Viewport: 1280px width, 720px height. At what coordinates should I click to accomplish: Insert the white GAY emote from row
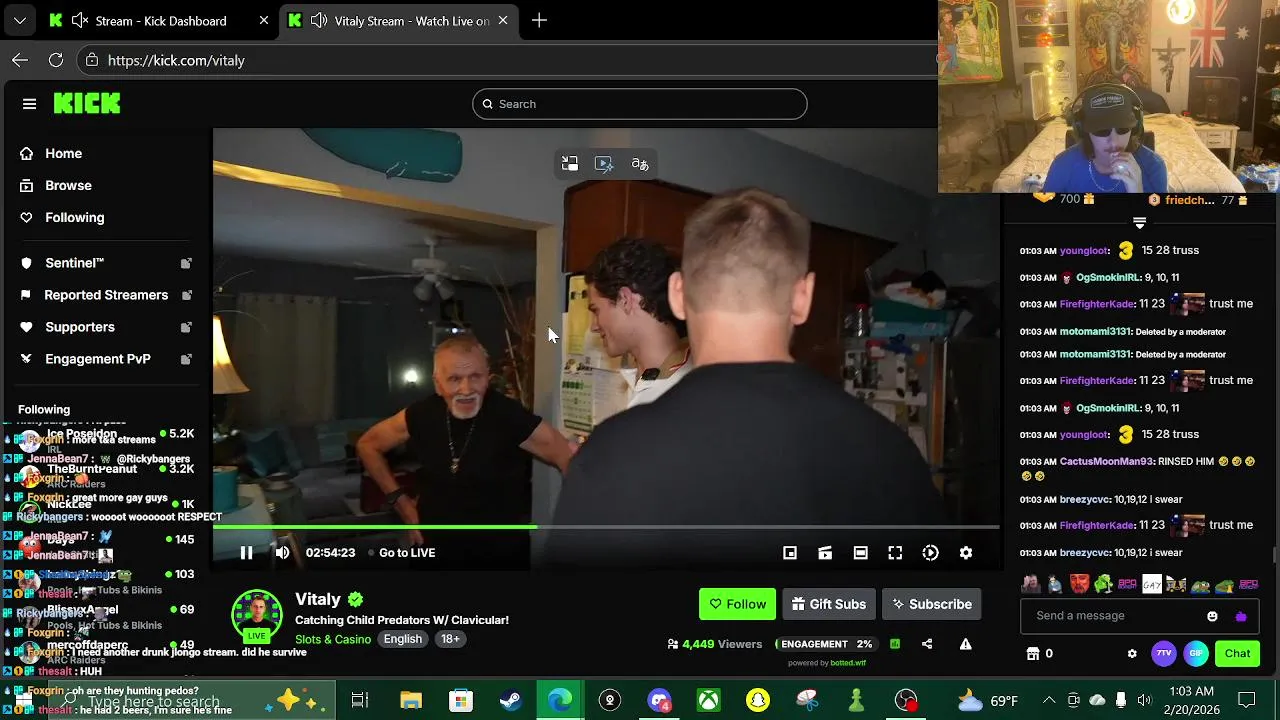tap(1152, 584)
